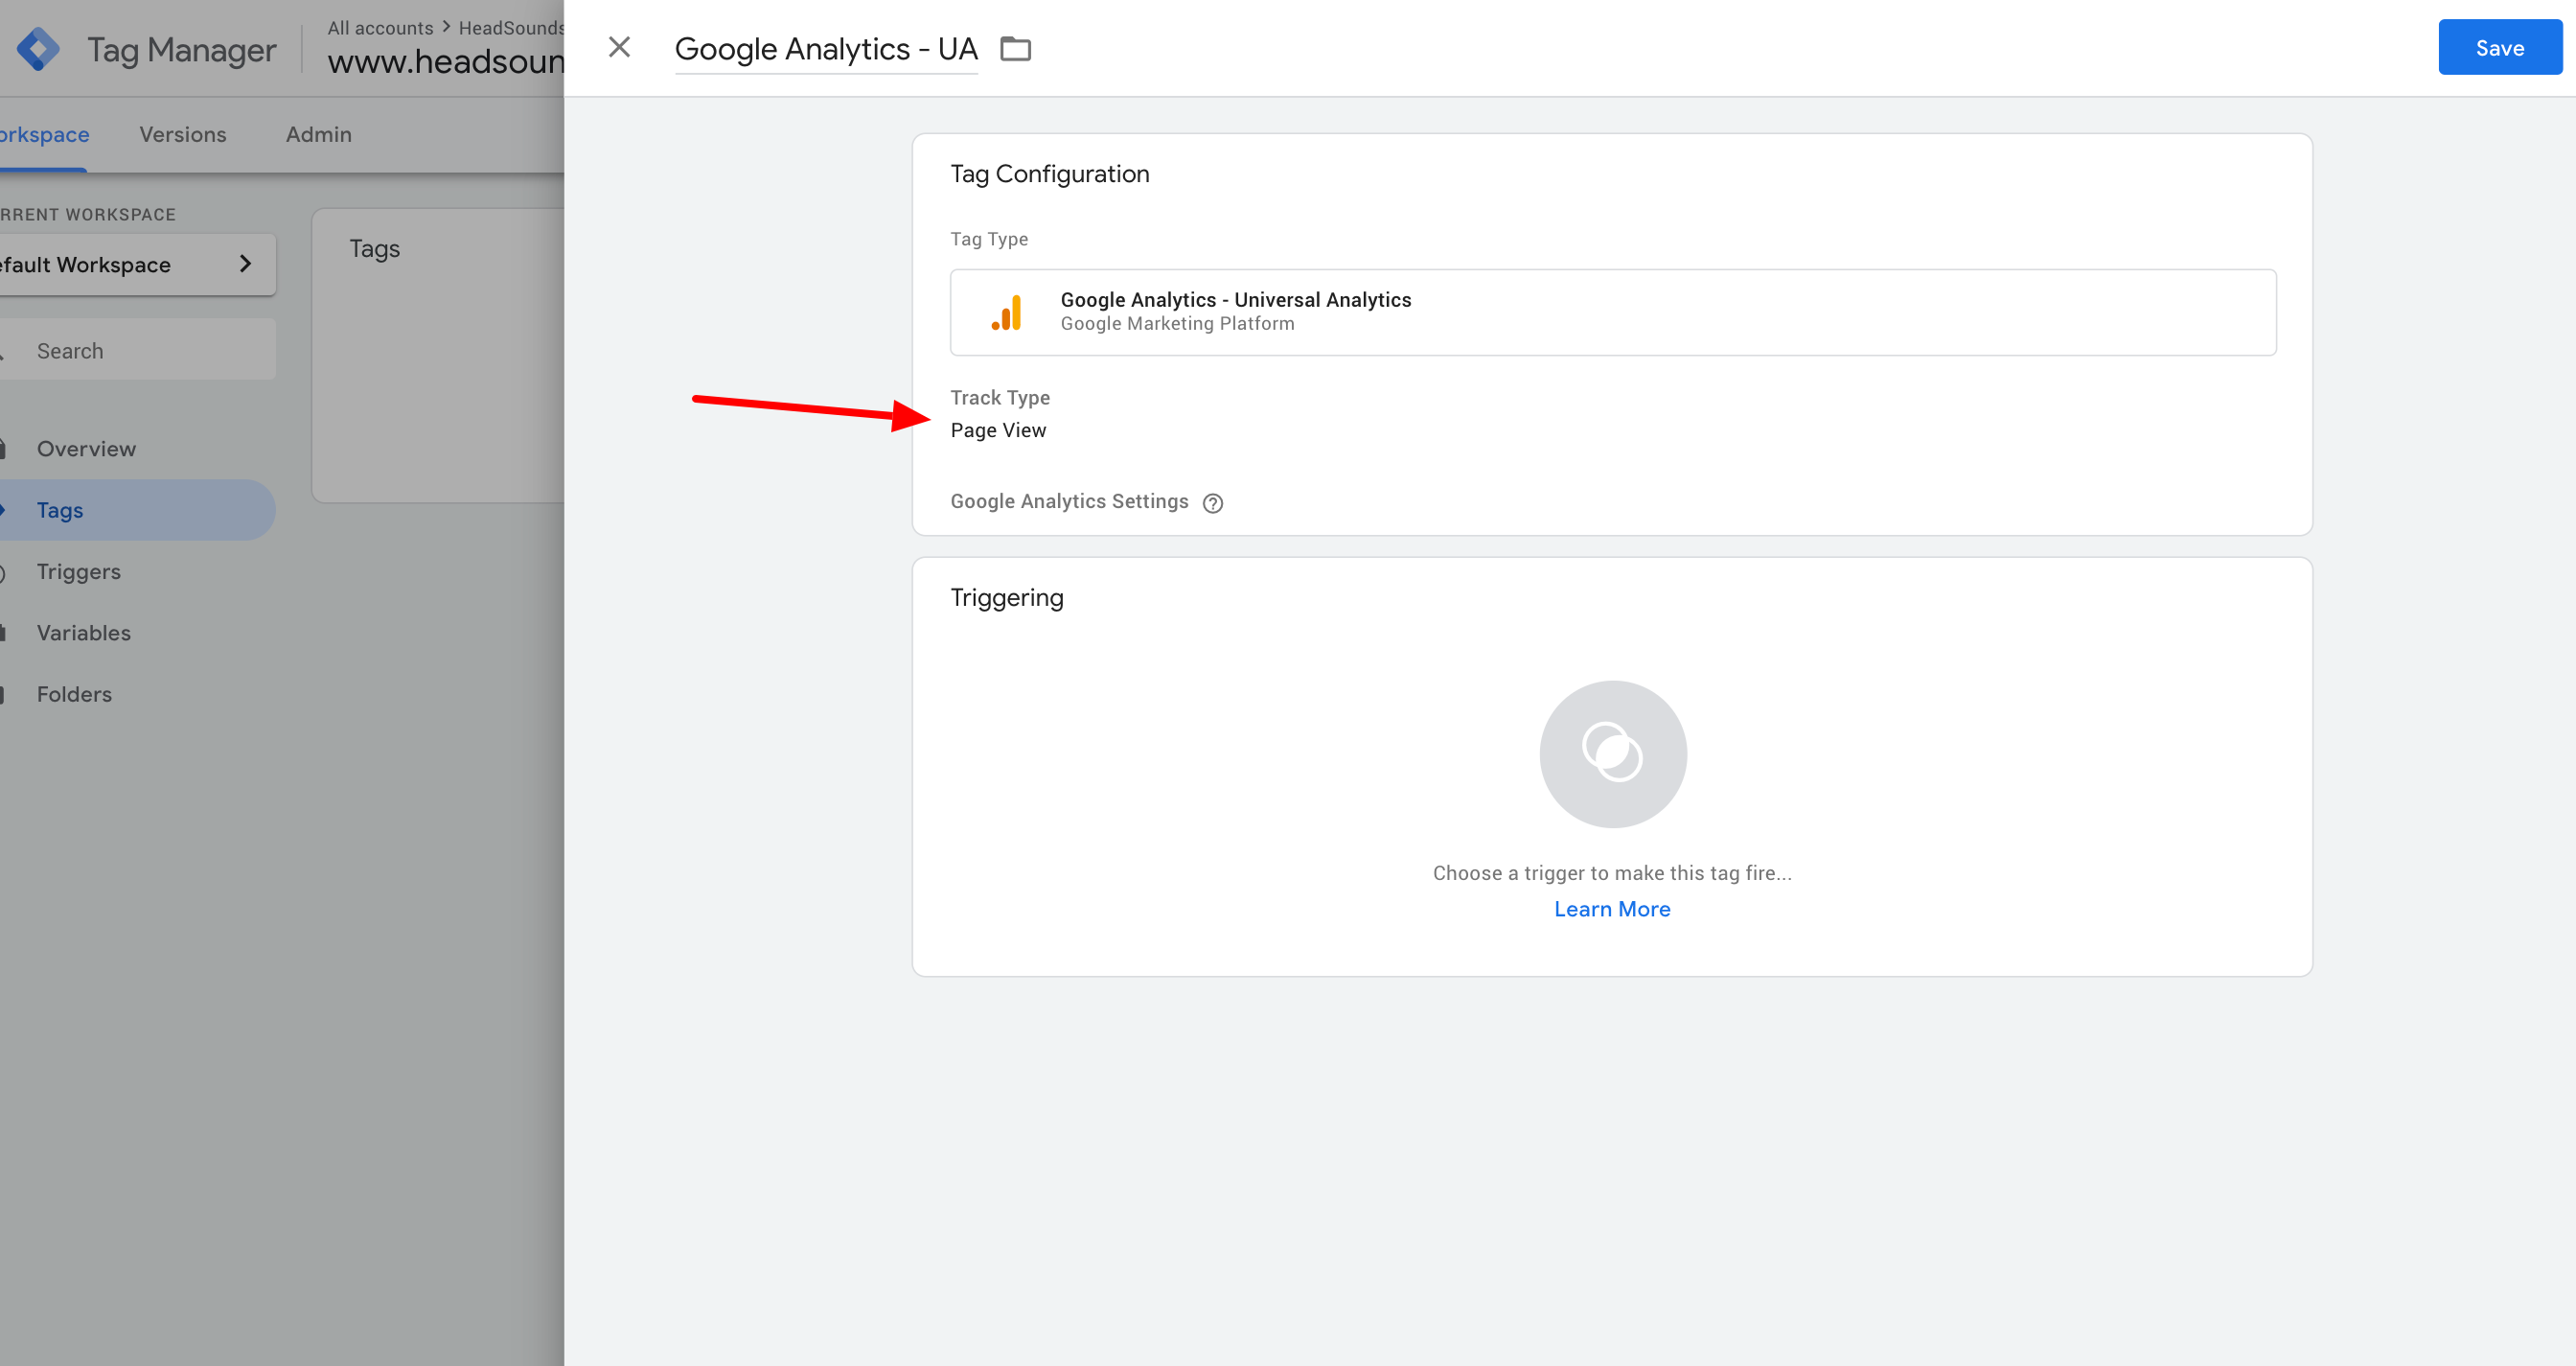The width and height of the screenshot is (2576, 1366).
Task: Click the Tag Manager logo icon
Action: (x=38, y=49)
